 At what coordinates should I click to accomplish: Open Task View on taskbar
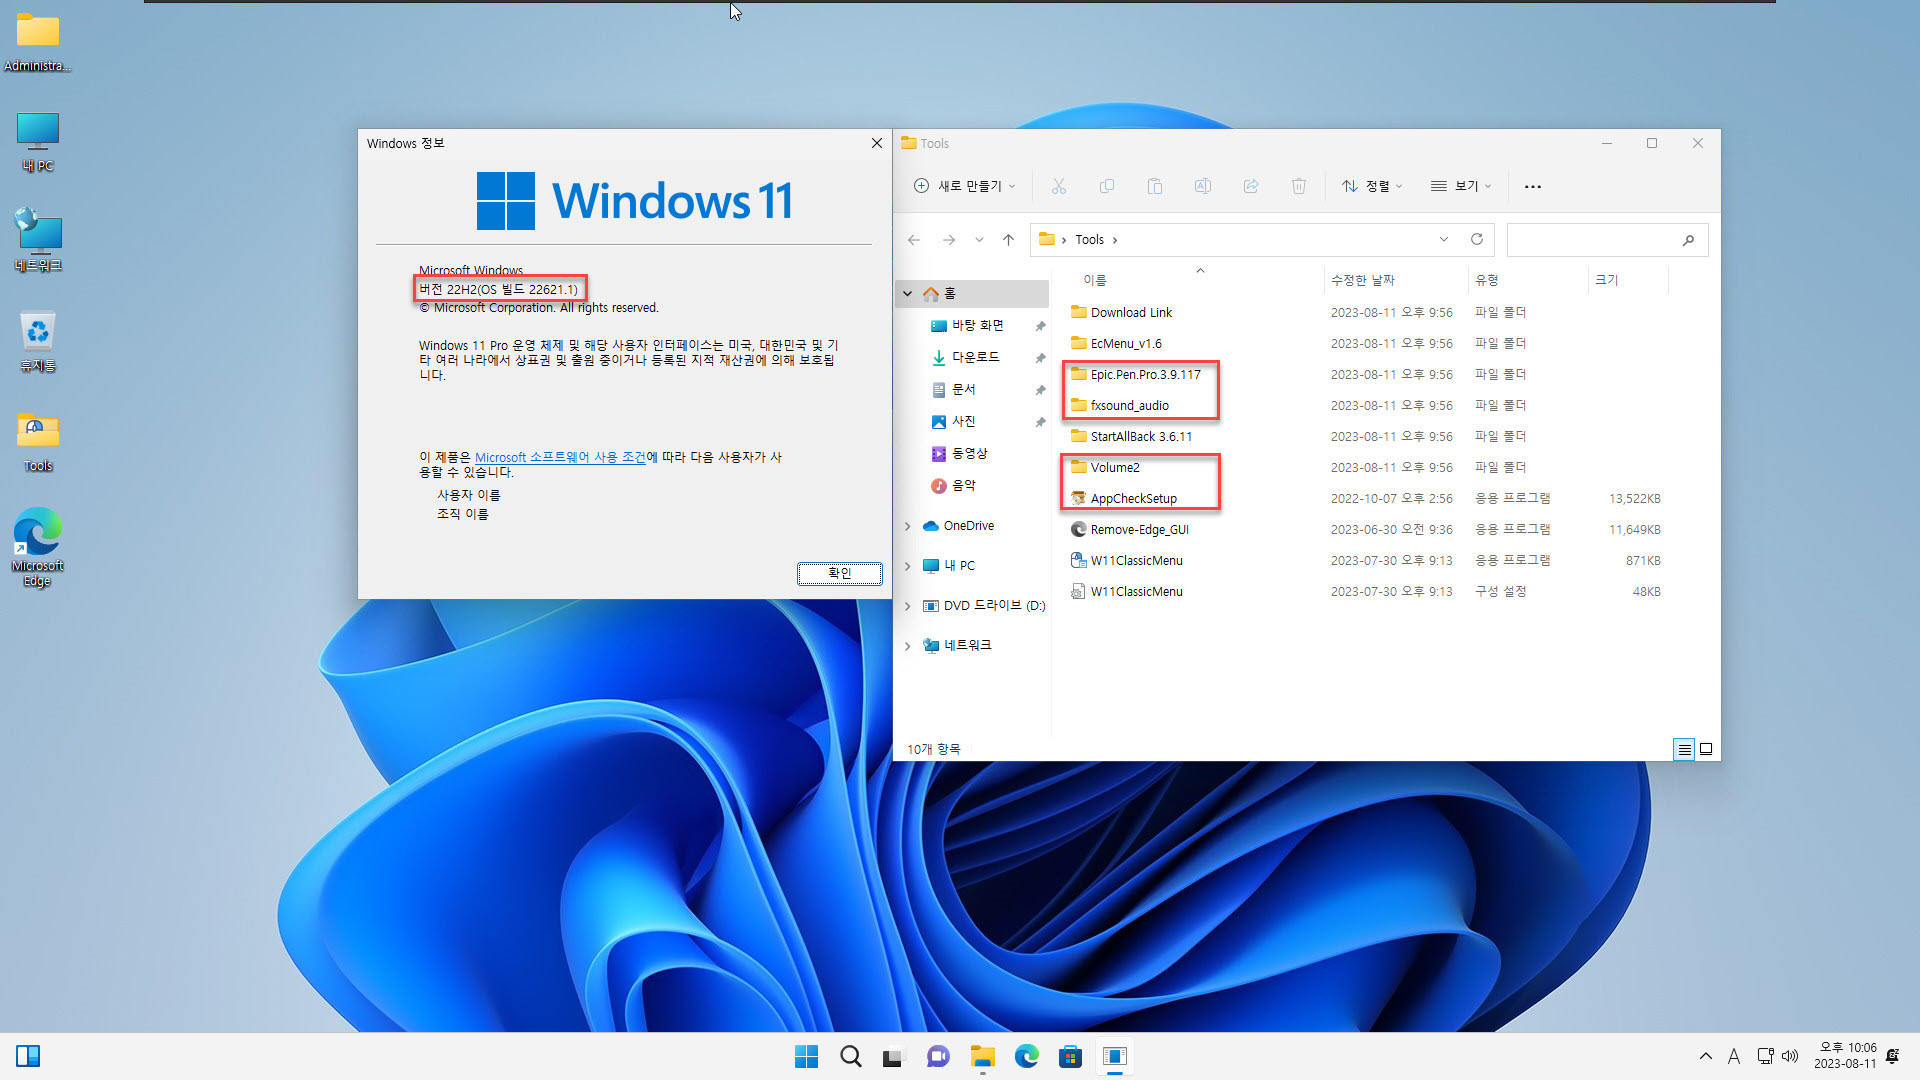(894, 1056)
